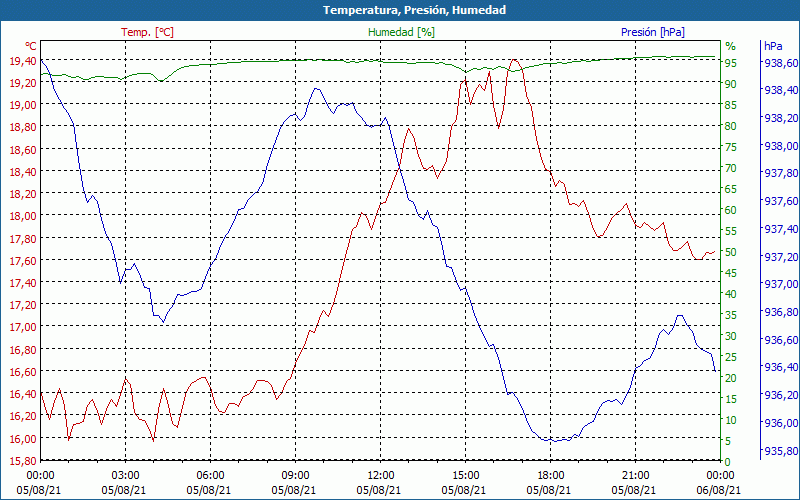Click the "17,40" temperature axis value
Image resolution: width=800 pixels, height=500 pixels.
[22, 282]
